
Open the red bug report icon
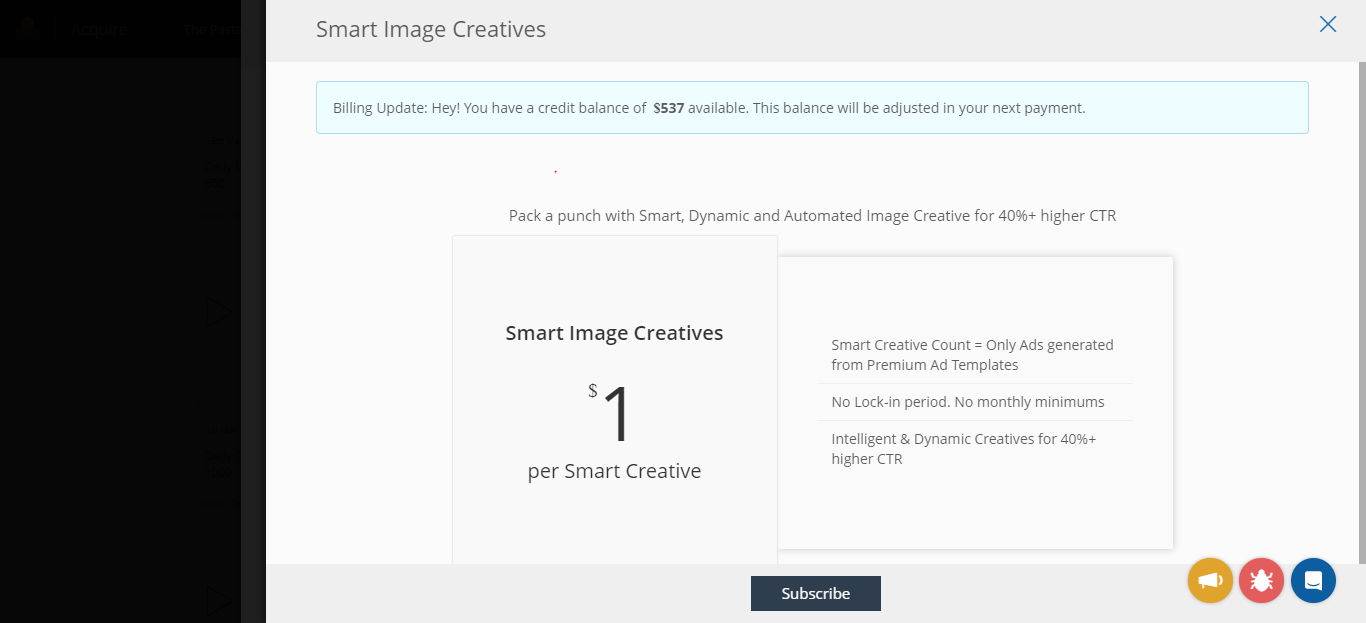coord(1261,580)
